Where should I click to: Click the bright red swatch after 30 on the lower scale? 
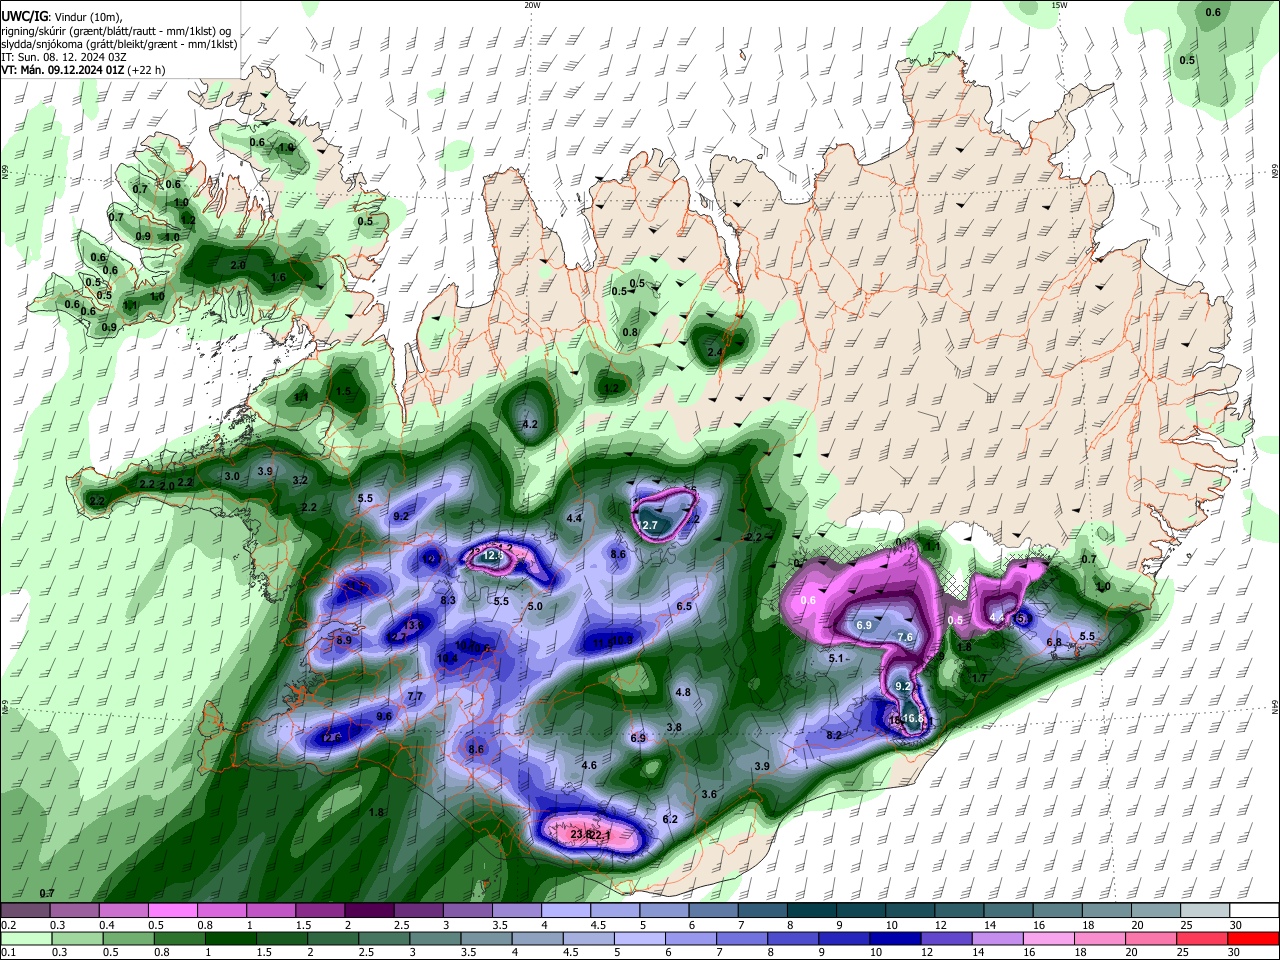point(1254,938)
